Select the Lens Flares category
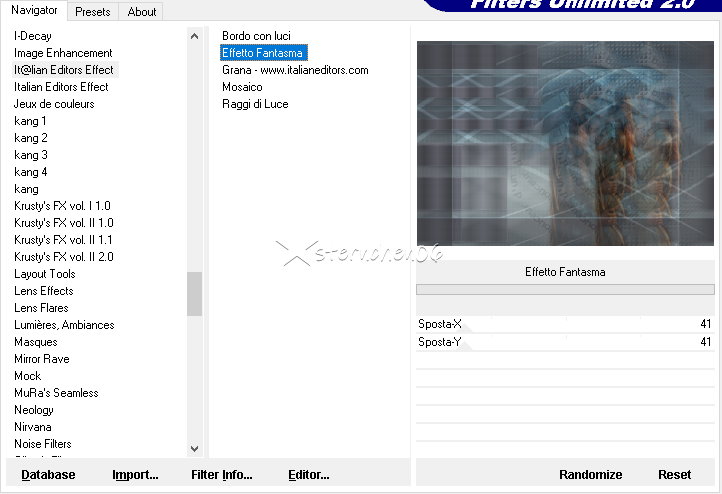The image size is (722, 494). [41, 308]
